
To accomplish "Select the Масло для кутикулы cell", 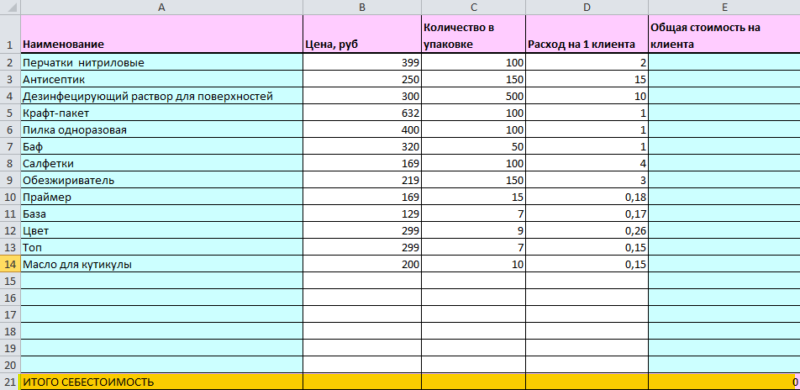I will tap(161, 264).
